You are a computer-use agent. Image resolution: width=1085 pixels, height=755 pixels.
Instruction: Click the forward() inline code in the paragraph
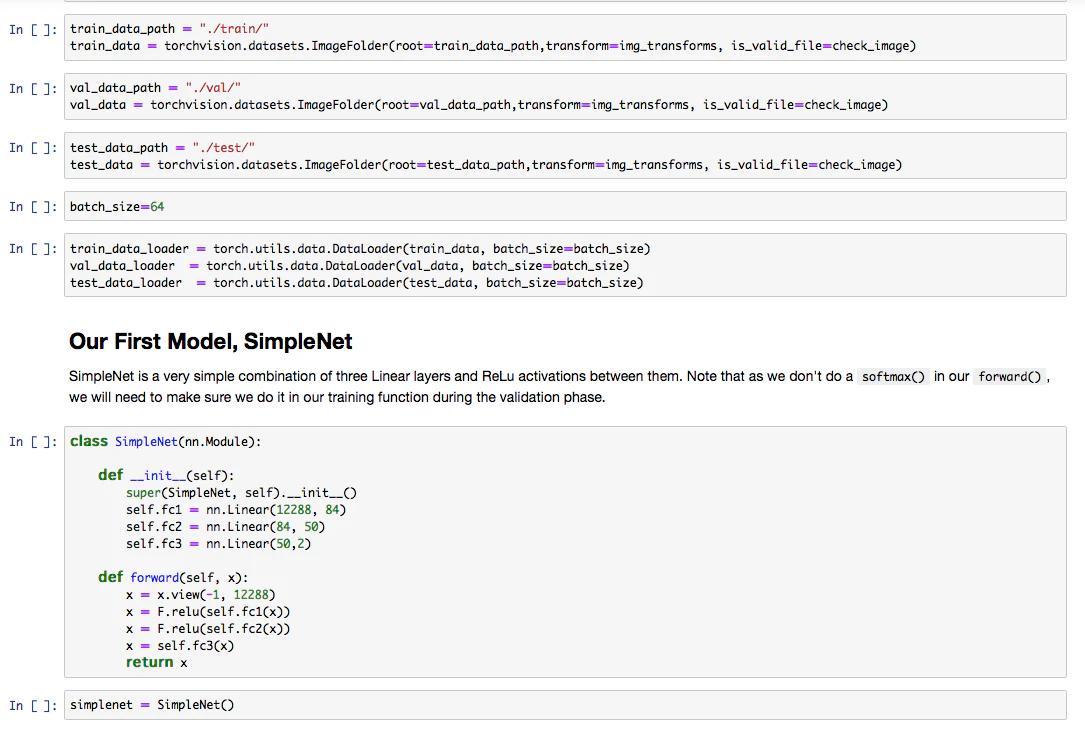[x=1010, y=376]
